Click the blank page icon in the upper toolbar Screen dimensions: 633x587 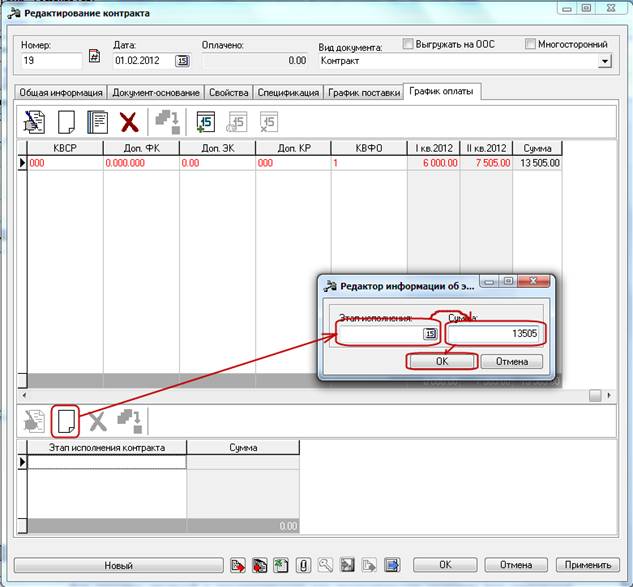click(66, 122)
